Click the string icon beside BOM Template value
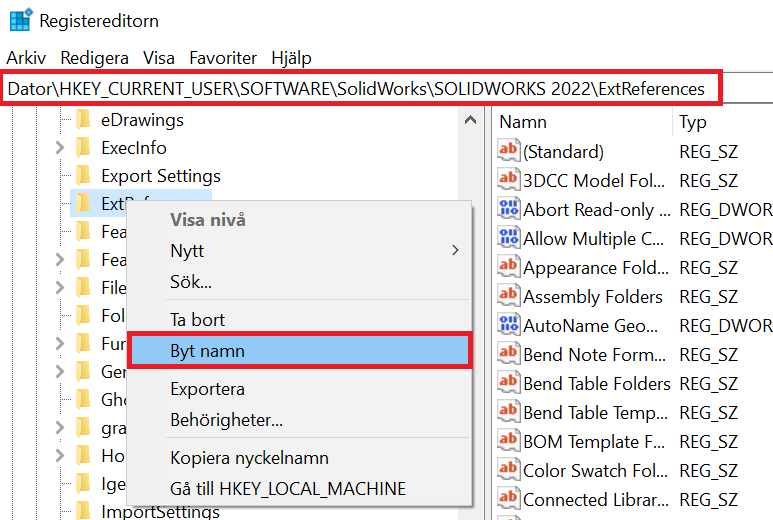The width and height of the screenshot is (773, 520). (x=509, y=442)
